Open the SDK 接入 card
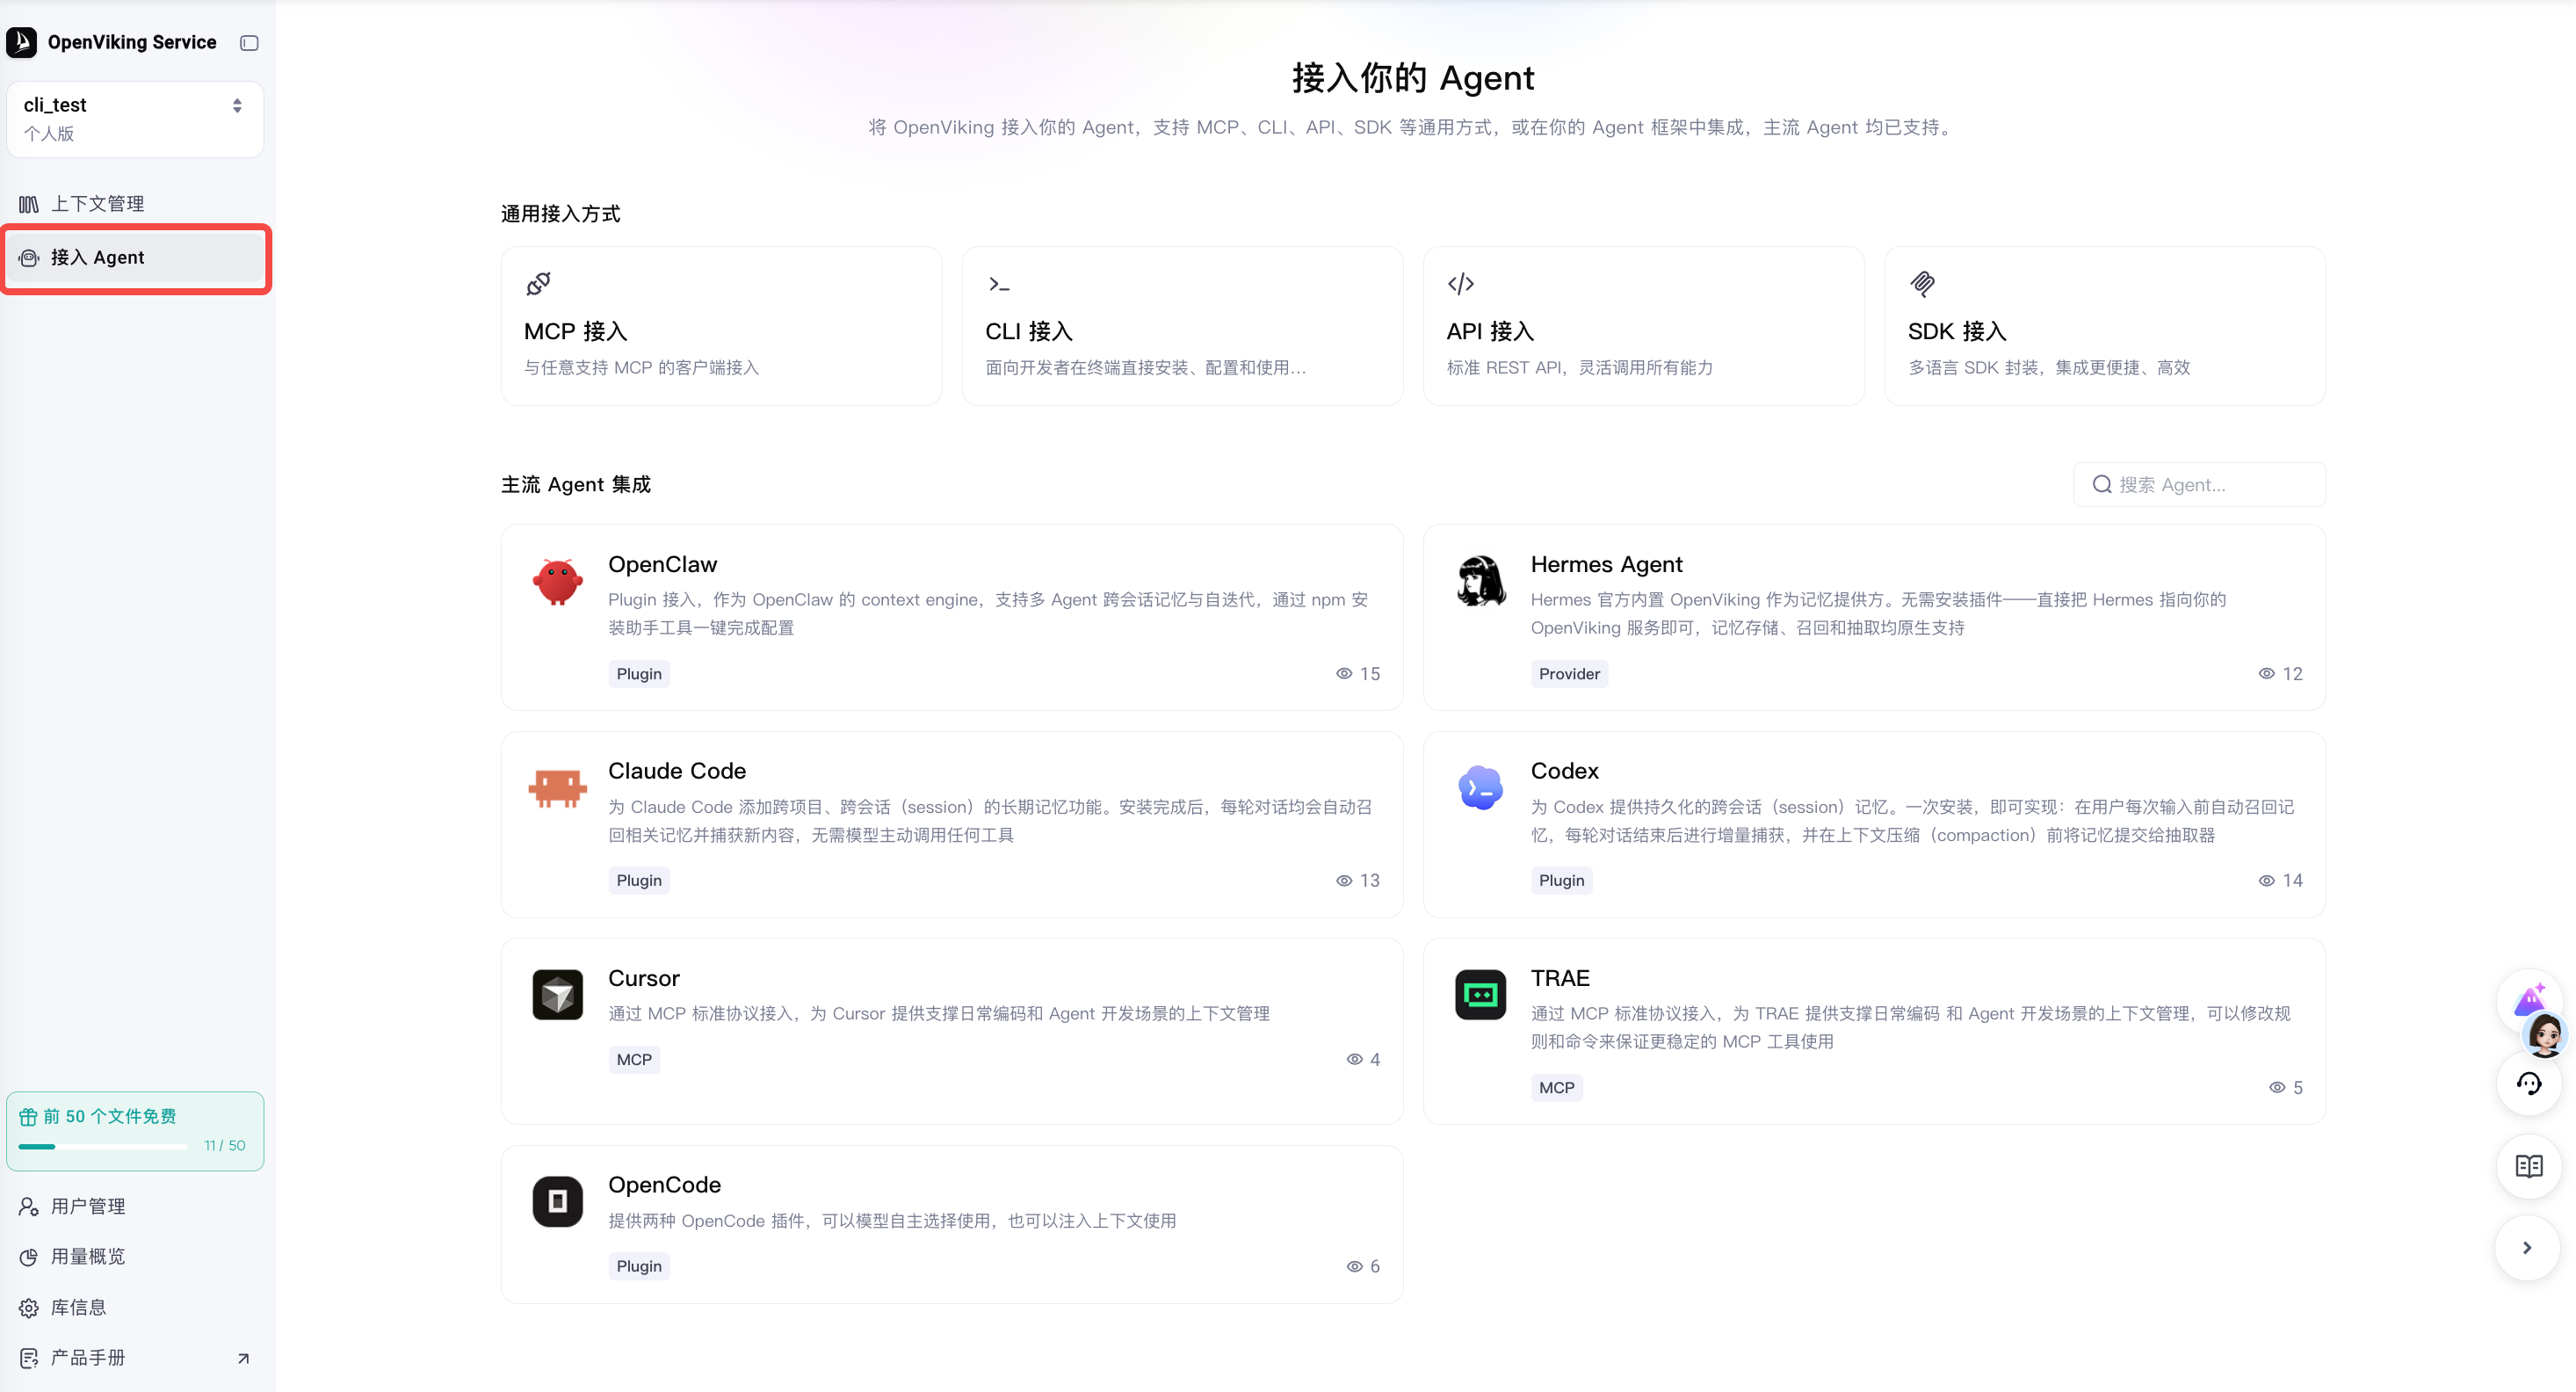Viewport: 2576px width, 1392px height. click(x=2104, y=326)
